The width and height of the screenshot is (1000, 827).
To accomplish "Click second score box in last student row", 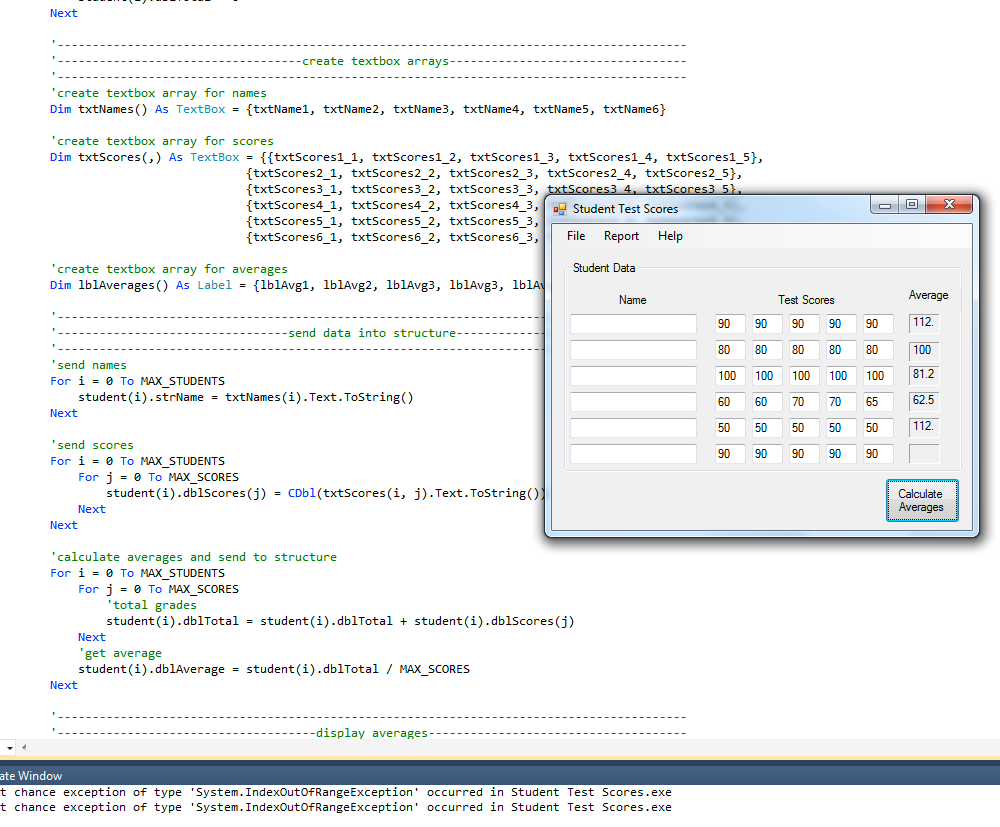I will [x=767, y=454].
